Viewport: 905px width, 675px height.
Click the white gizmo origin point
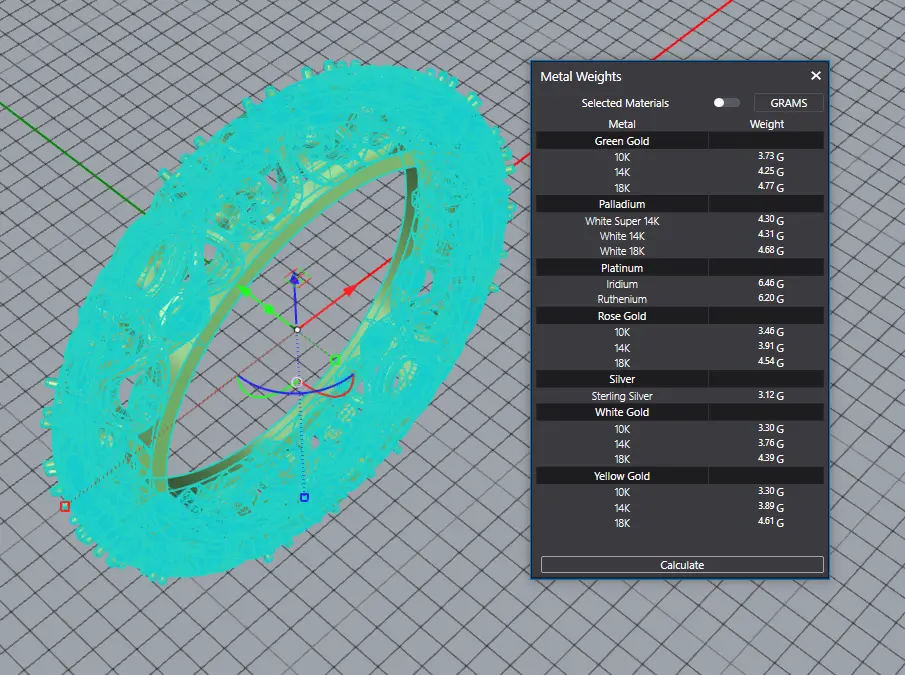[x=297, y=329]
